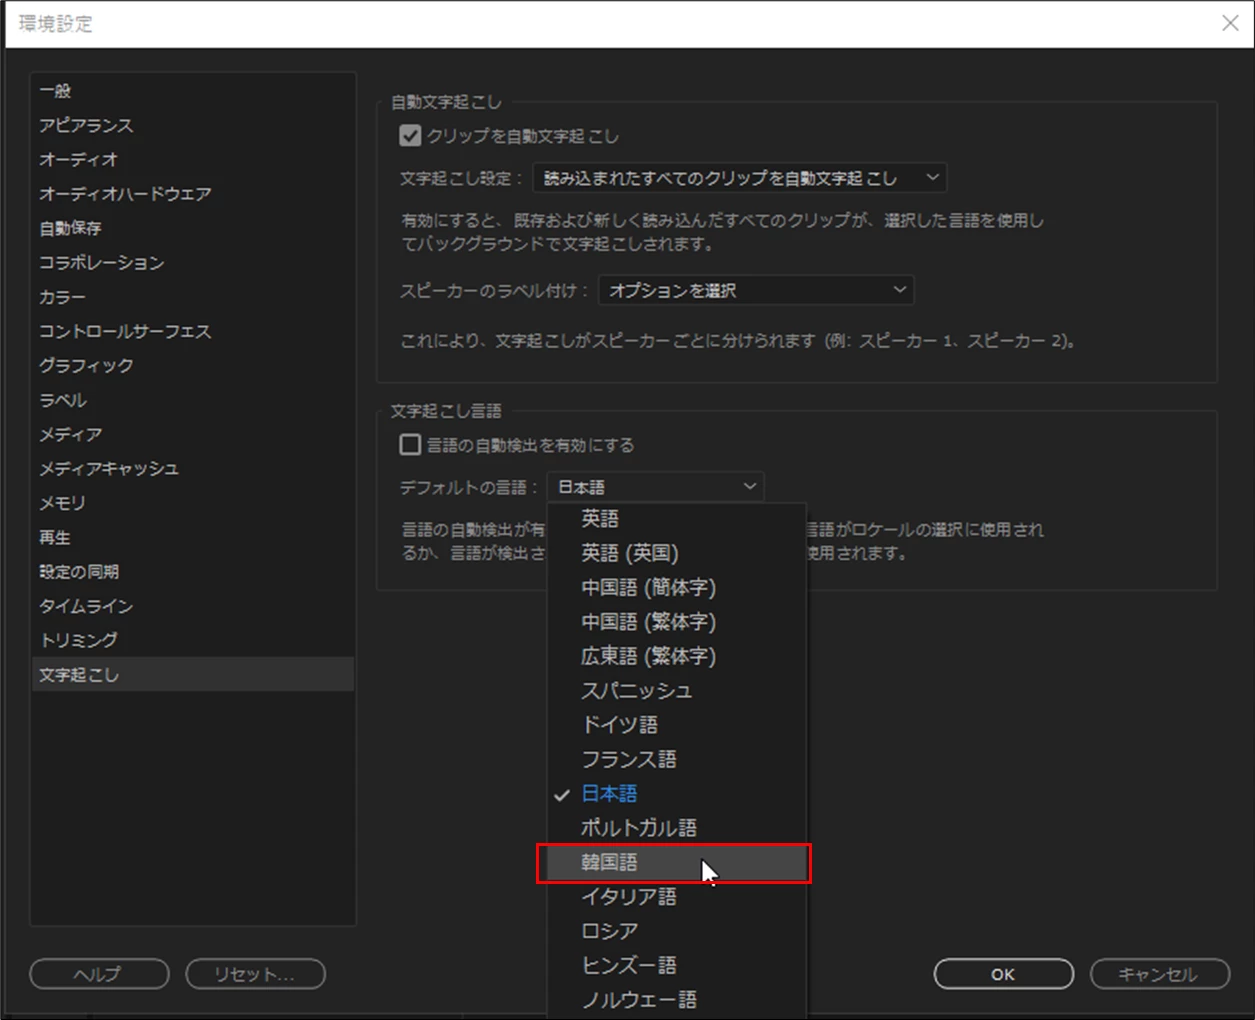Open ラベル preferences category
This screenshot has width=1255, height=1020.
[193, 400]
